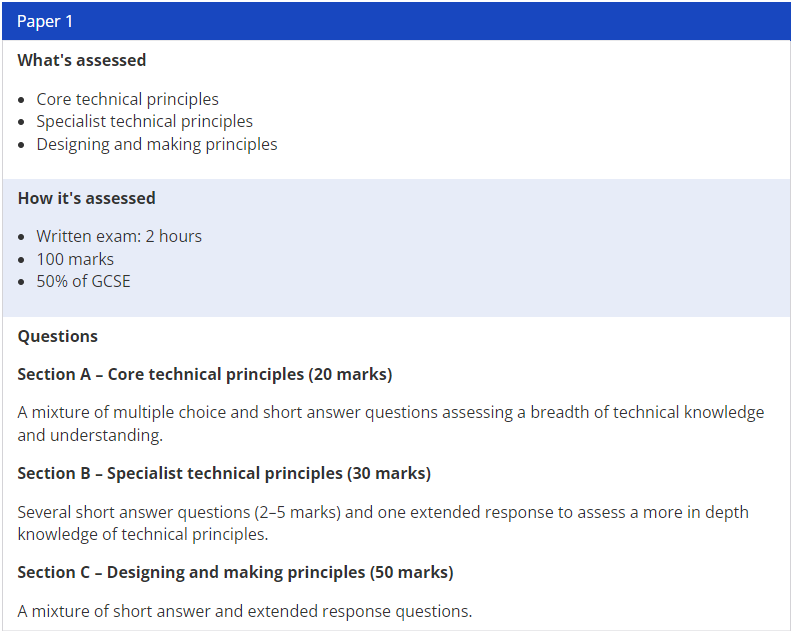
Task: Click the Section A heading (20 marks)
Action: click(x=205, y=374)
